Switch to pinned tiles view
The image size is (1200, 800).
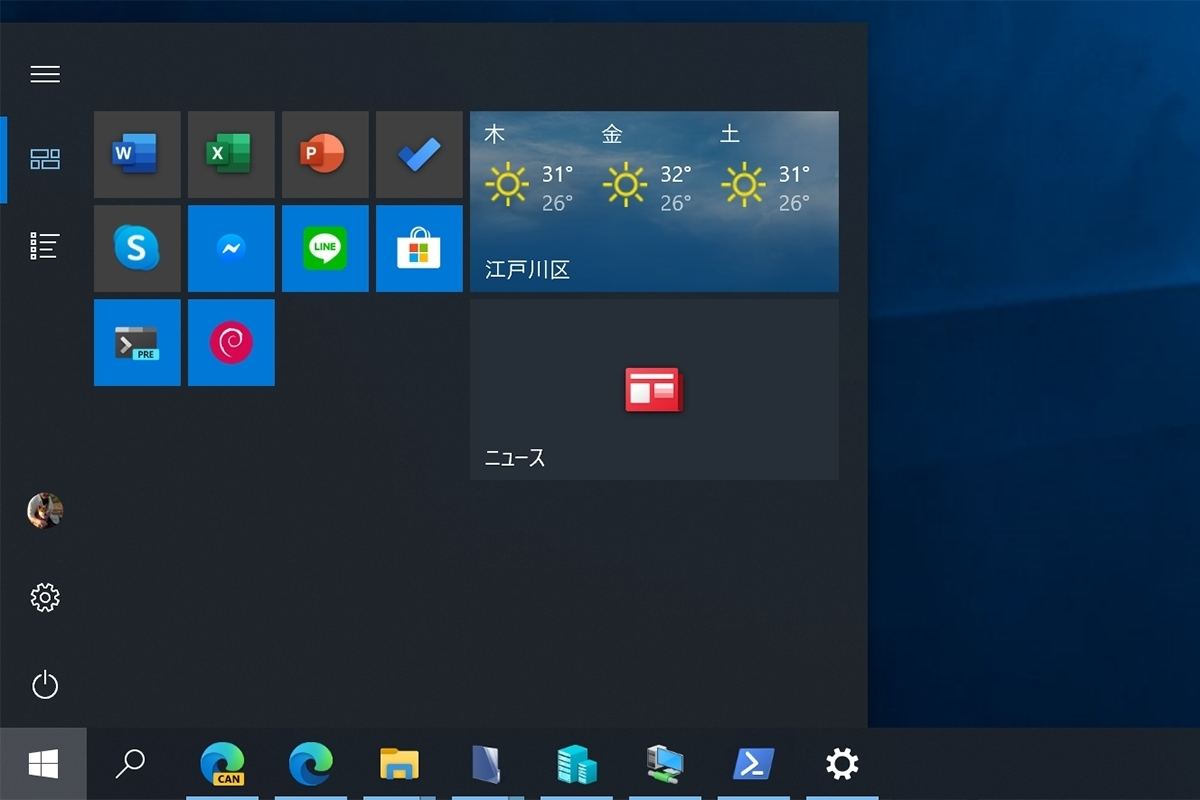45,159
